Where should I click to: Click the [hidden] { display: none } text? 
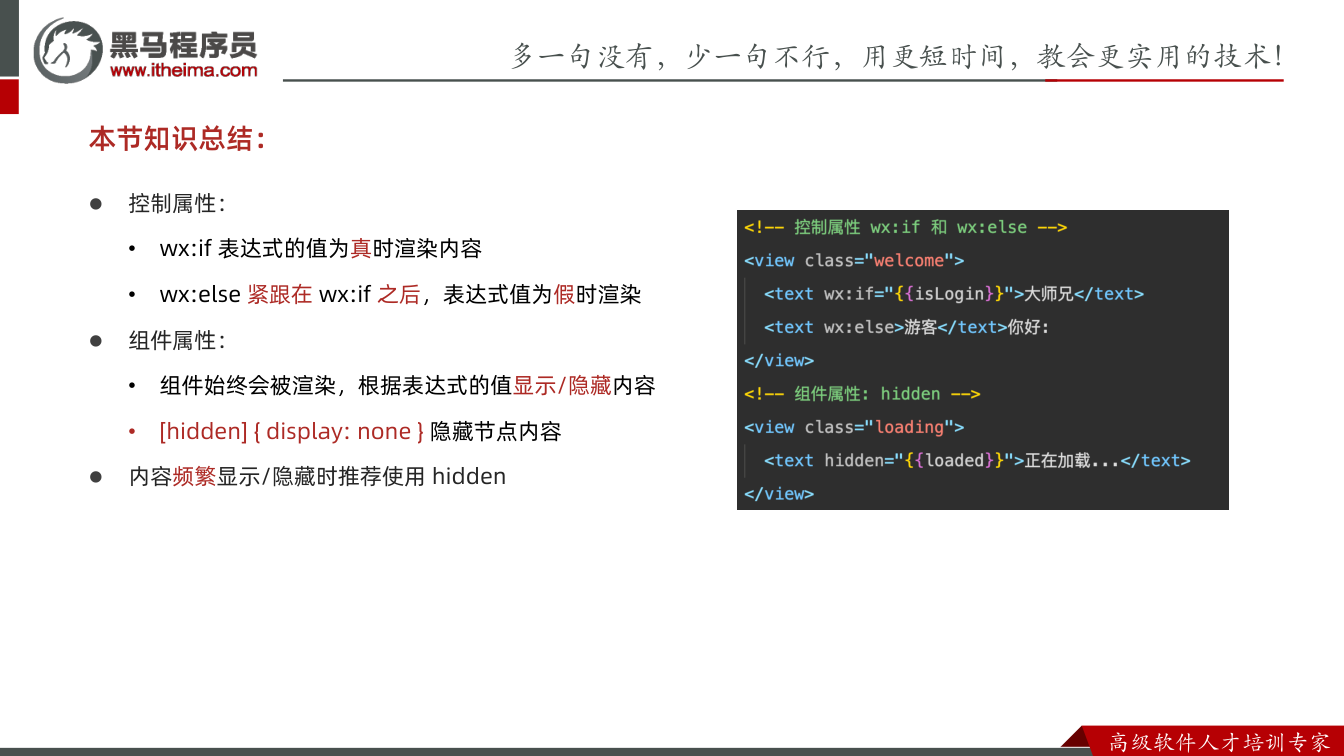pos(292,431)
